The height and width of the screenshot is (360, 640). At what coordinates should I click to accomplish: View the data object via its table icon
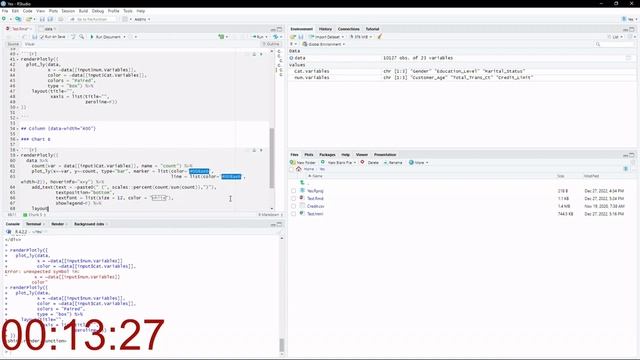click(x=629, y=58)
